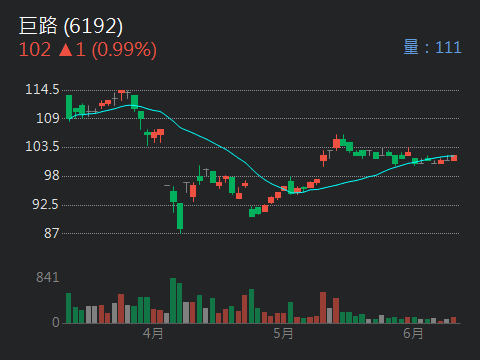Image resolution: width=480 pixels, height=360 pixels.
Task: Click the lowest long green candlestick near 87
Action: click(x=180, y=217)
